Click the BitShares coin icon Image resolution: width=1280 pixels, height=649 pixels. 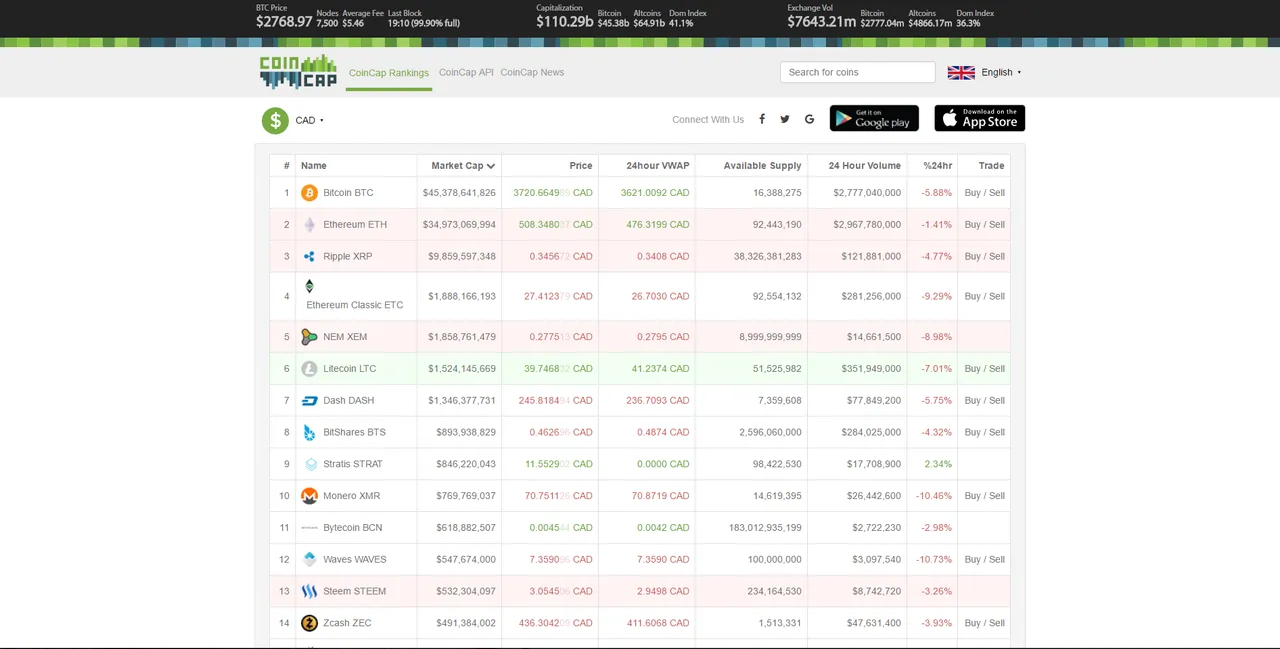point(309,433)
